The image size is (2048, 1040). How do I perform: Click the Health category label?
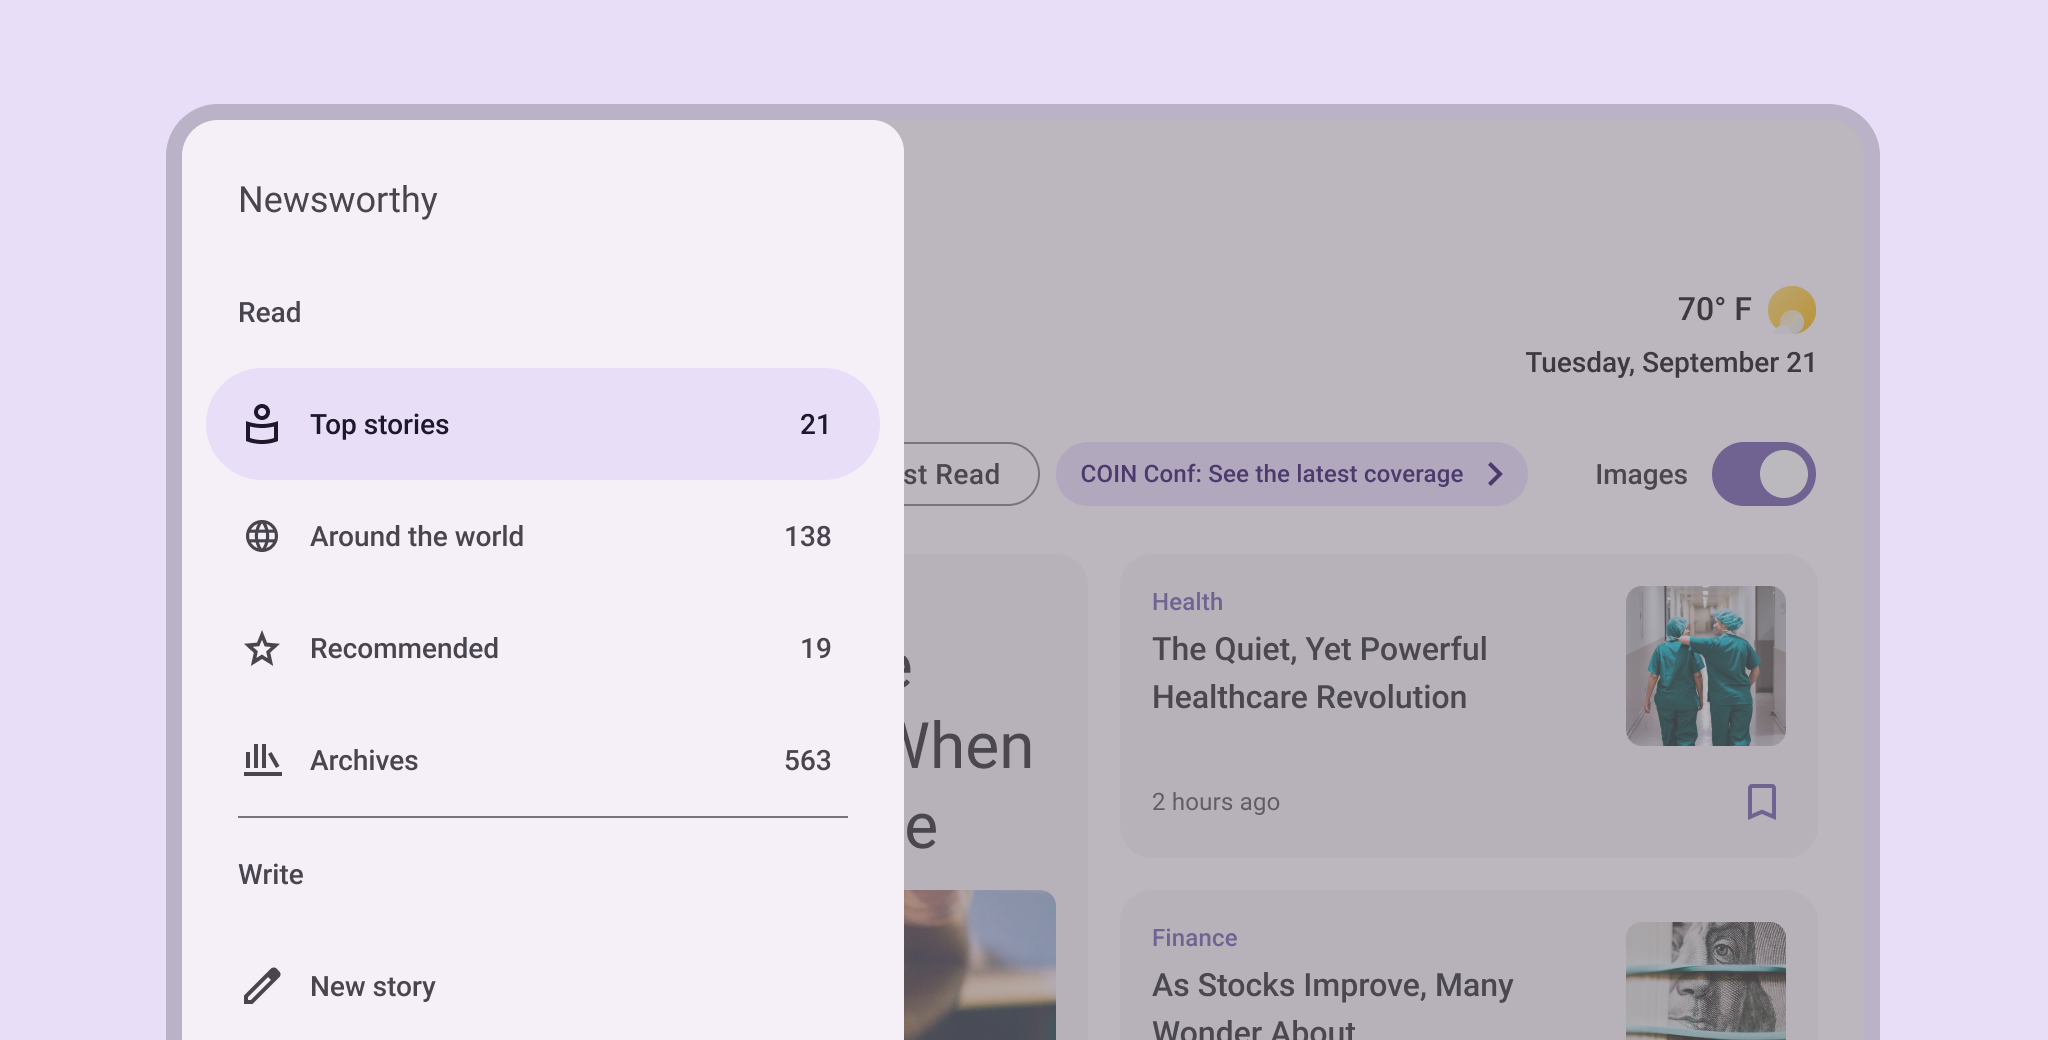[x=1187, y=602]
